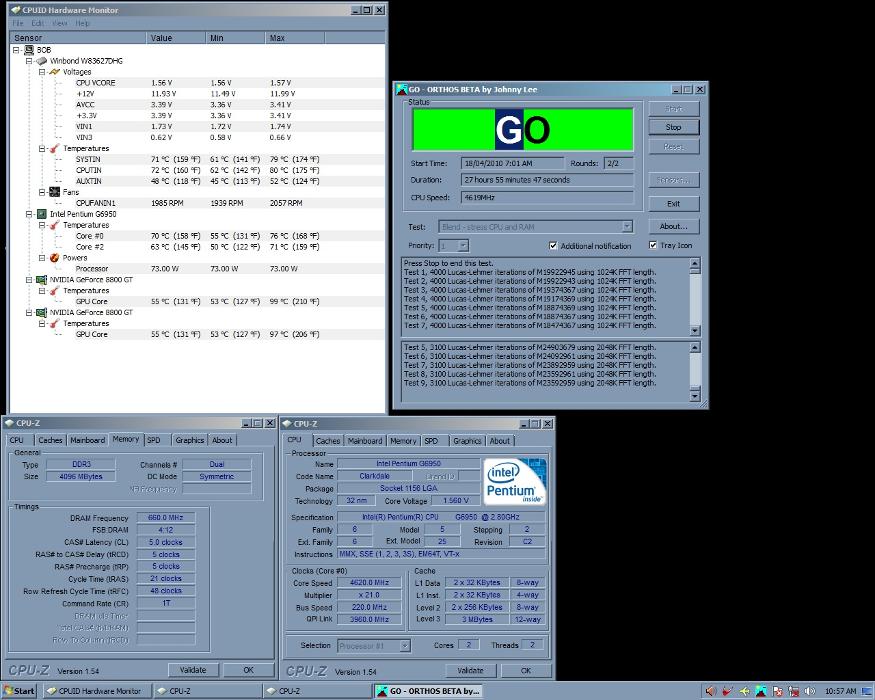The width and height of the screenshot is (875, 700).
Task: Open CPUID Hardware Monitor from the taskbar
Action: click(95, 691)
